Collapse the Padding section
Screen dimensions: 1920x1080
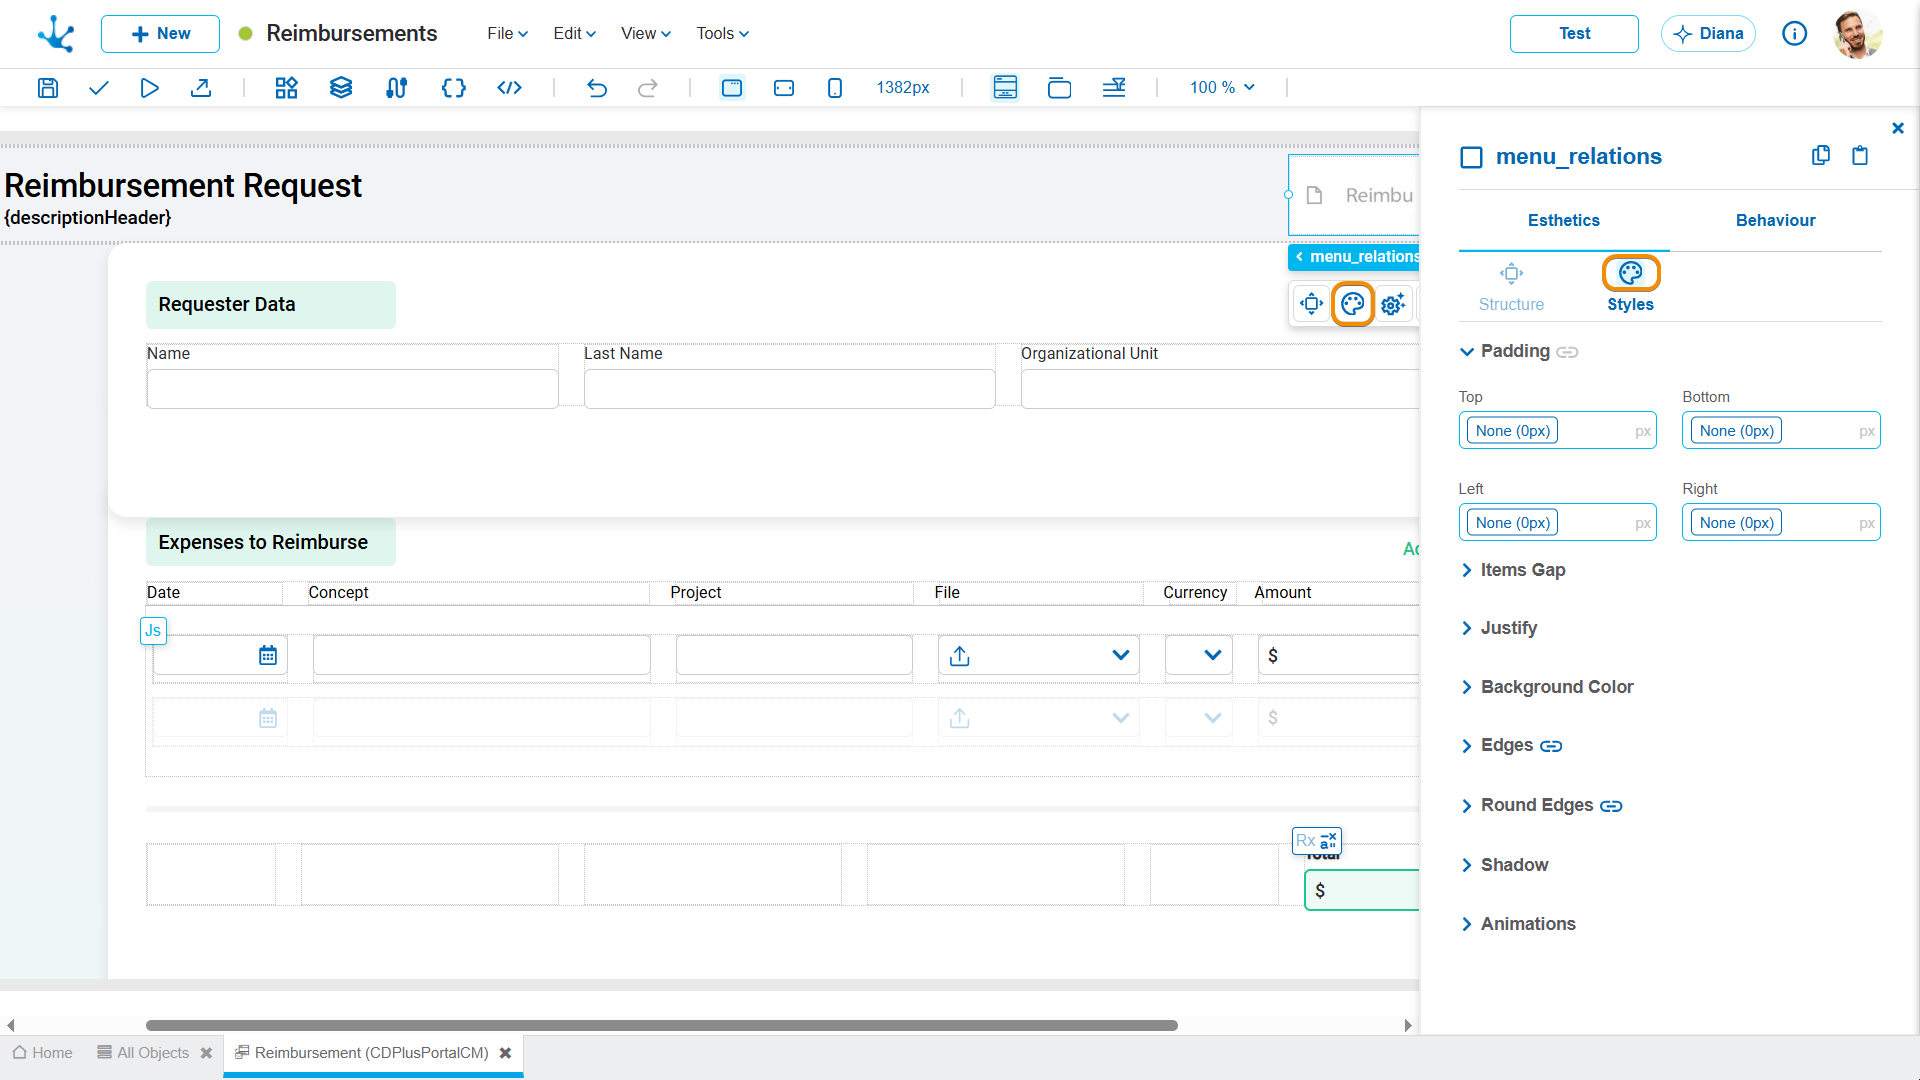click(1467, 352)
